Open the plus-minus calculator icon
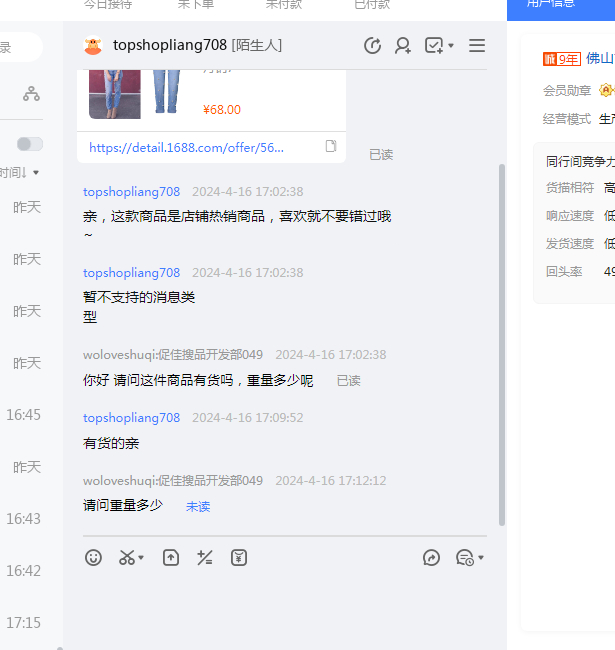The width and height of the screenshot is (615, 650). [x=205, y=558]
